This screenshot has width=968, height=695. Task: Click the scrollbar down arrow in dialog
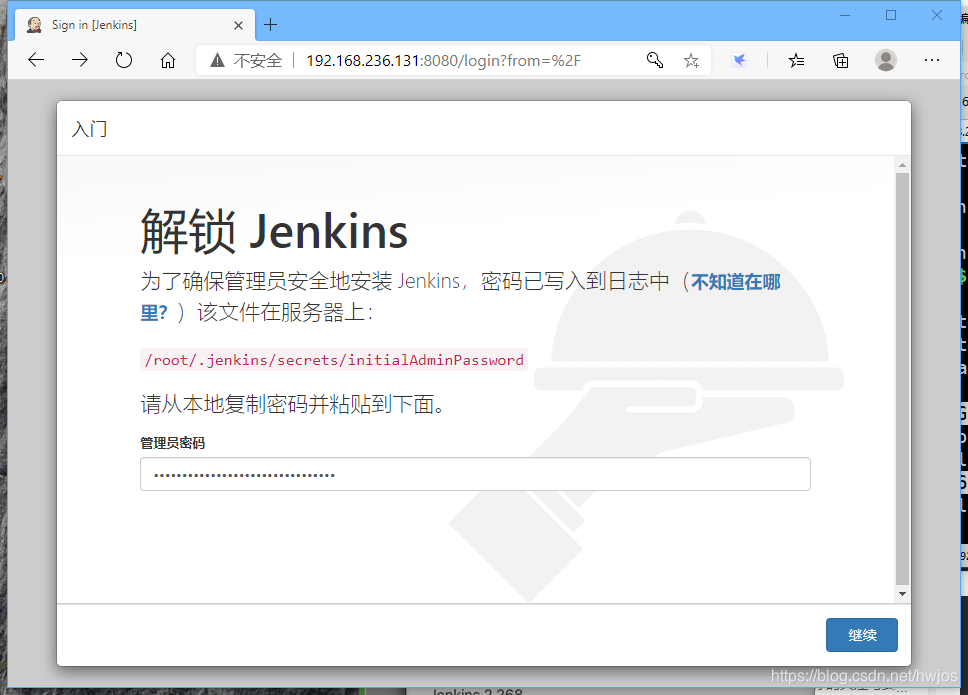coord(903,594)
